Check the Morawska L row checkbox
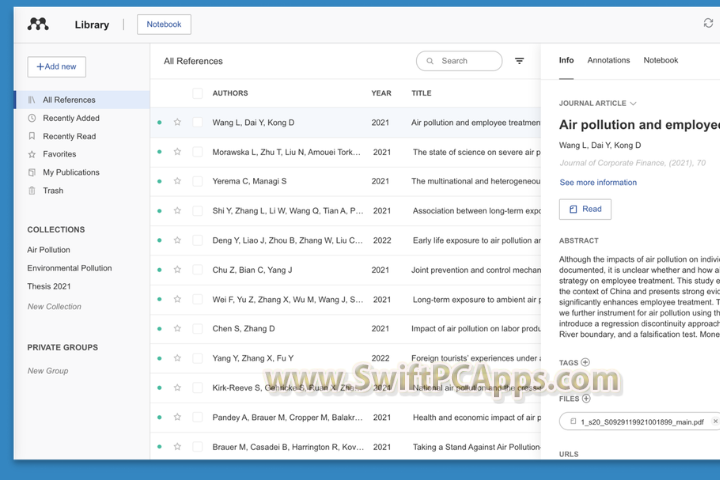Screen dimensions: 720x480 tap(197, 152)
